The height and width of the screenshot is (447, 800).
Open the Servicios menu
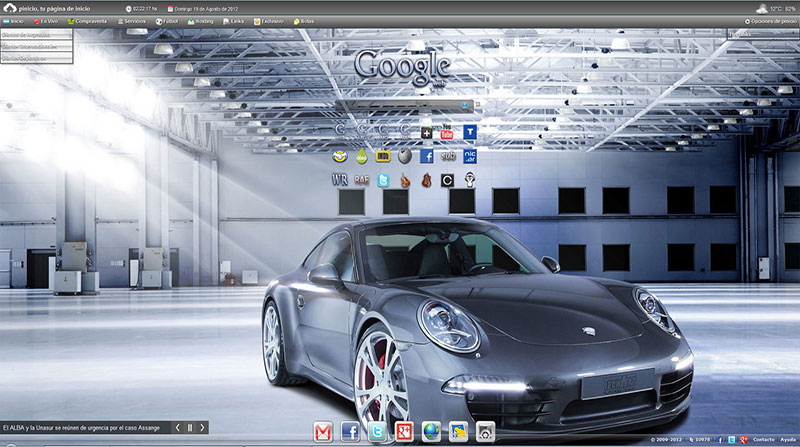133,20
